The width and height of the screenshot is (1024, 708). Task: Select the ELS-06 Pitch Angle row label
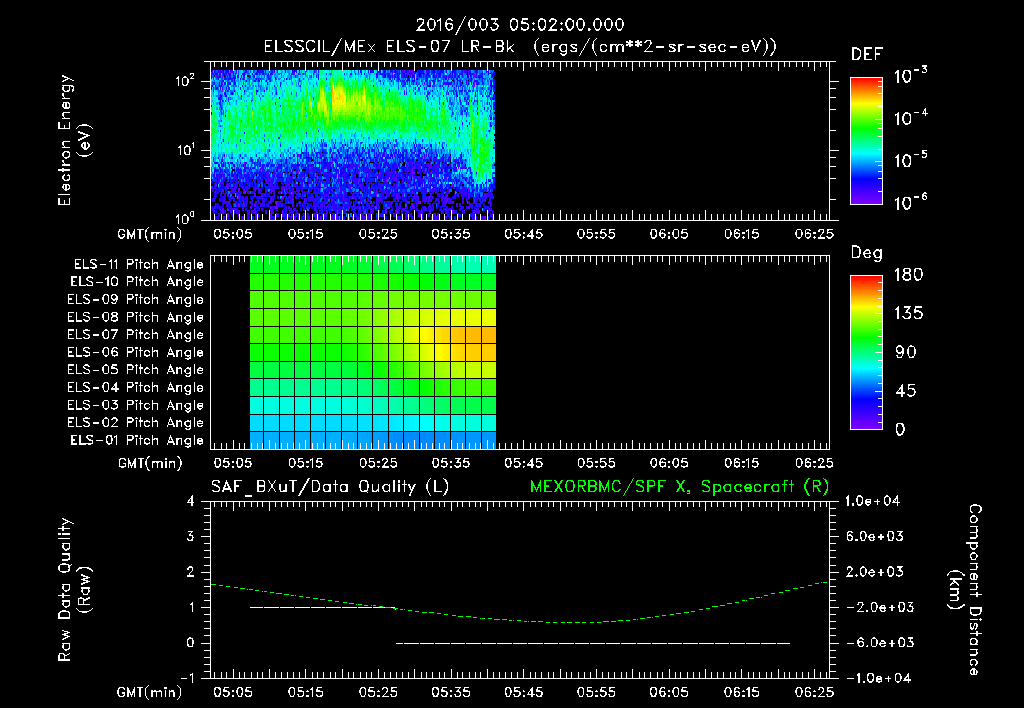[x=135, y=352]
